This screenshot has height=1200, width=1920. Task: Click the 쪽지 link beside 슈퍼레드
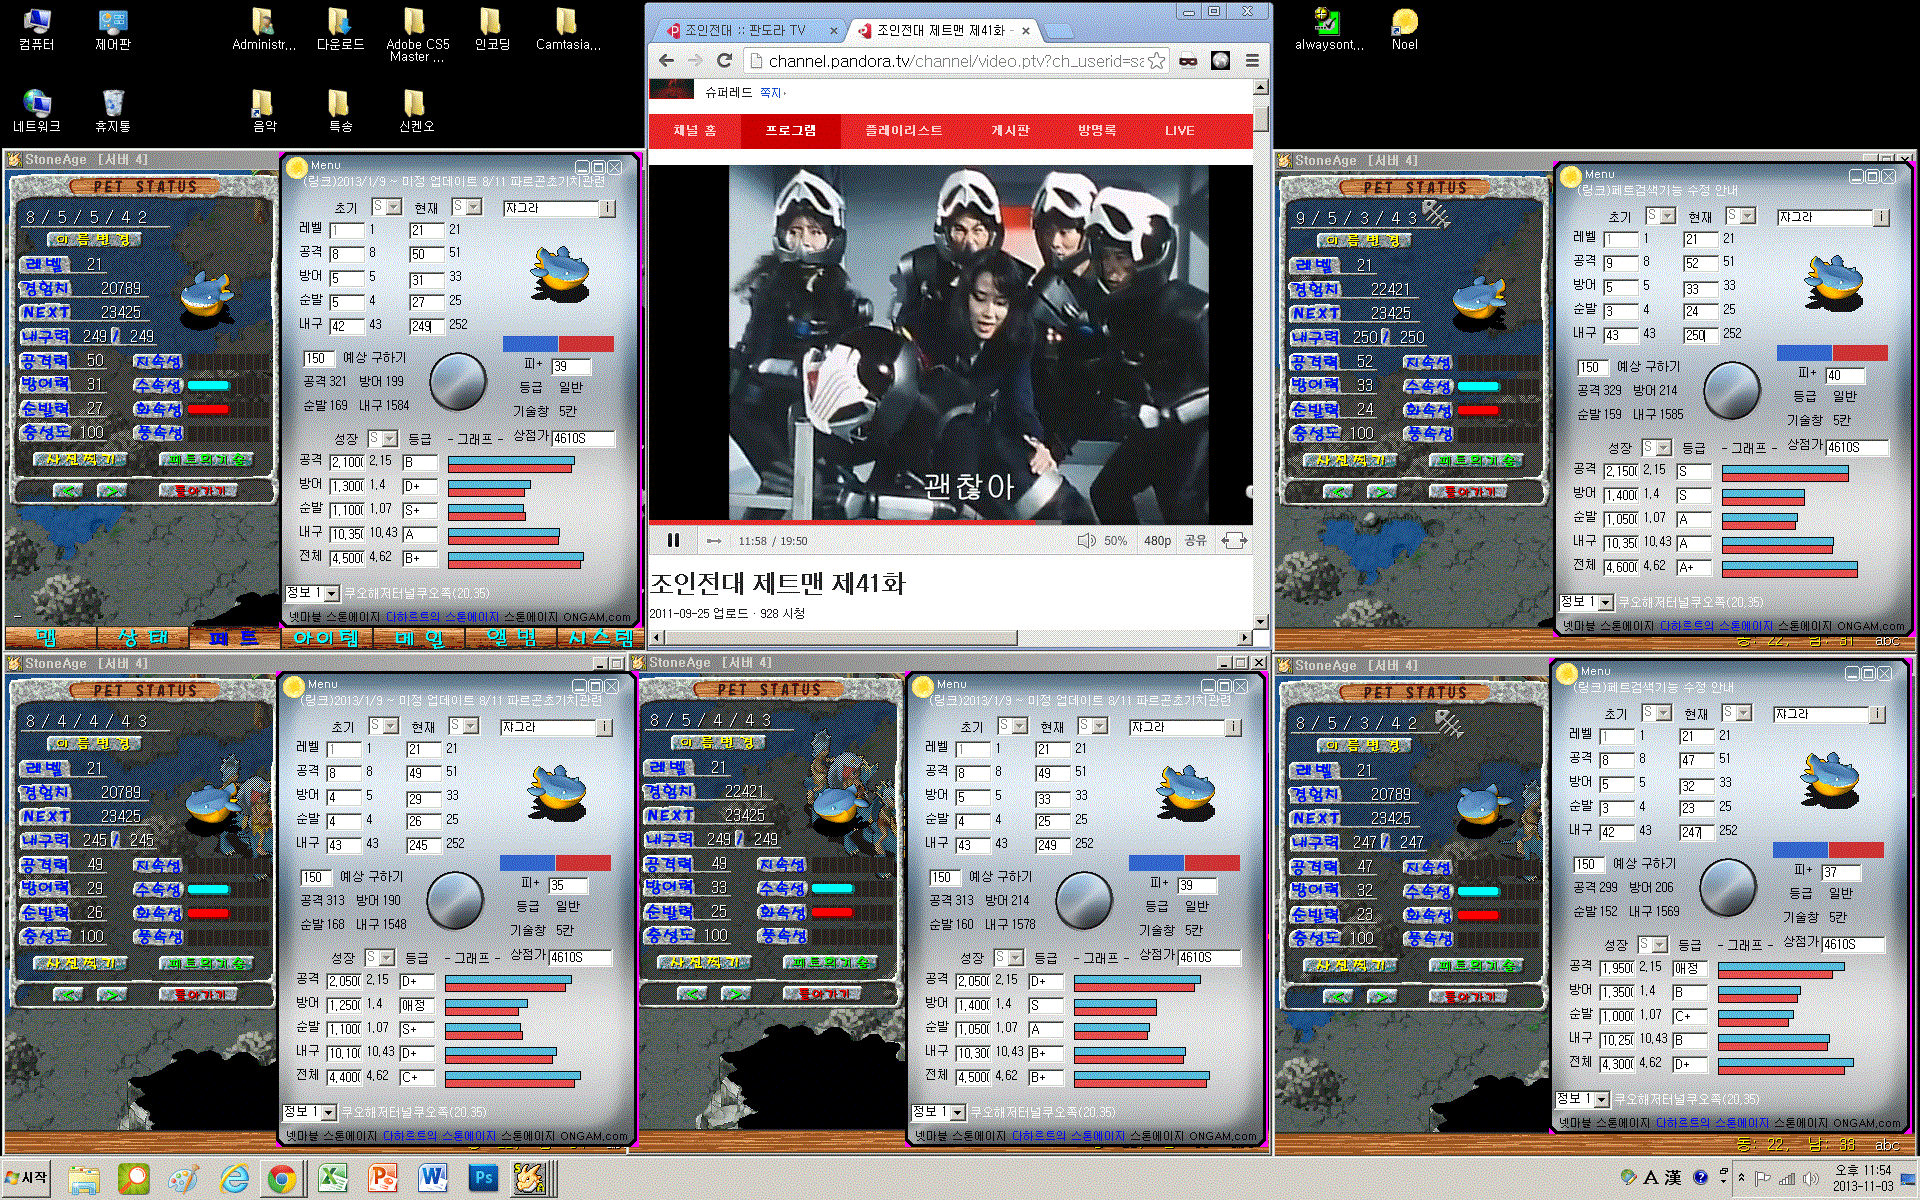(770, 93)
